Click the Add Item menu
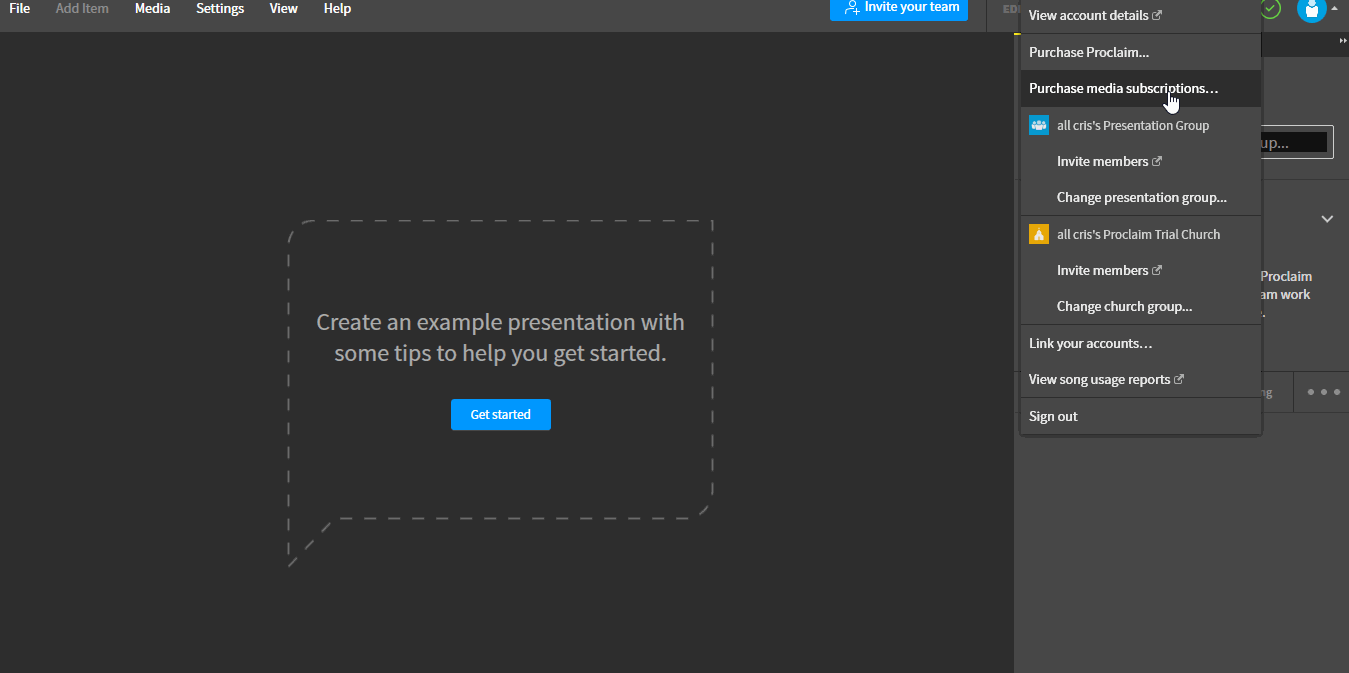 pos(82,8)
